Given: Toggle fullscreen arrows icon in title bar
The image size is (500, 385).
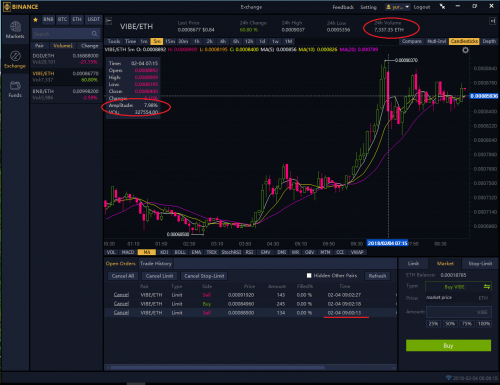Looking at the screenshot, I should coord(442,6).
